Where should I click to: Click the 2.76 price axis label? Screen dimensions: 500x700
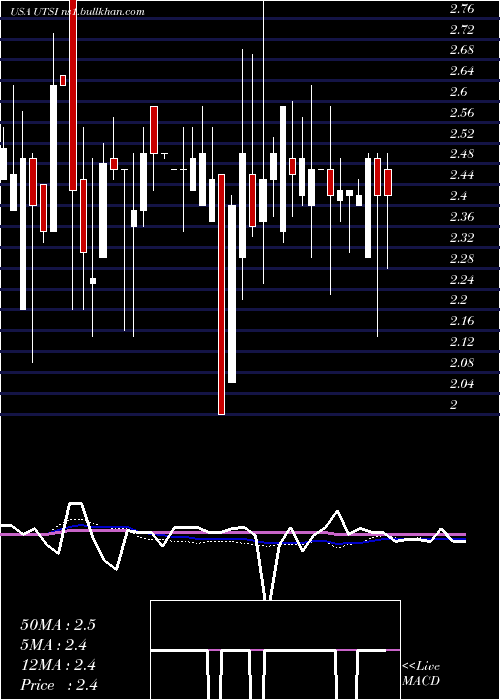[x=462, y=9]
